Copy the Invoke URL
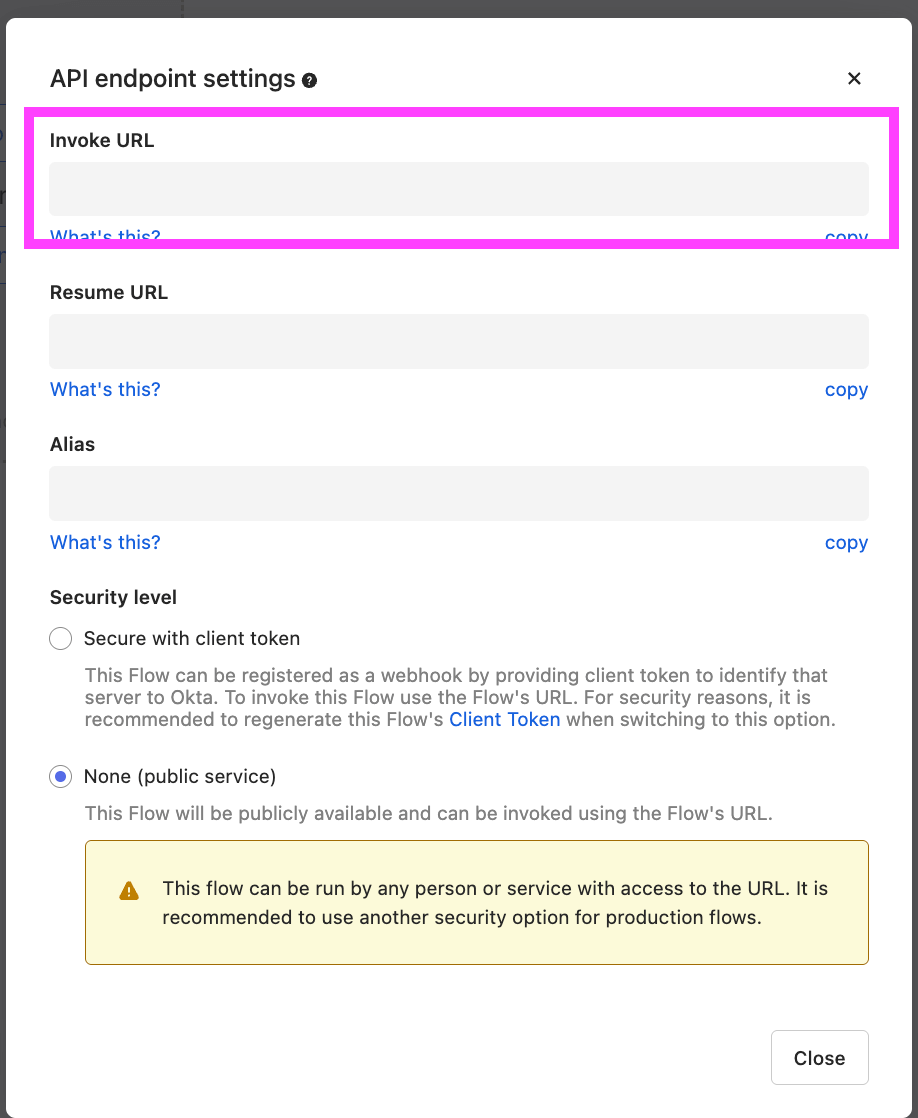918x1118 pixels. 846,235
